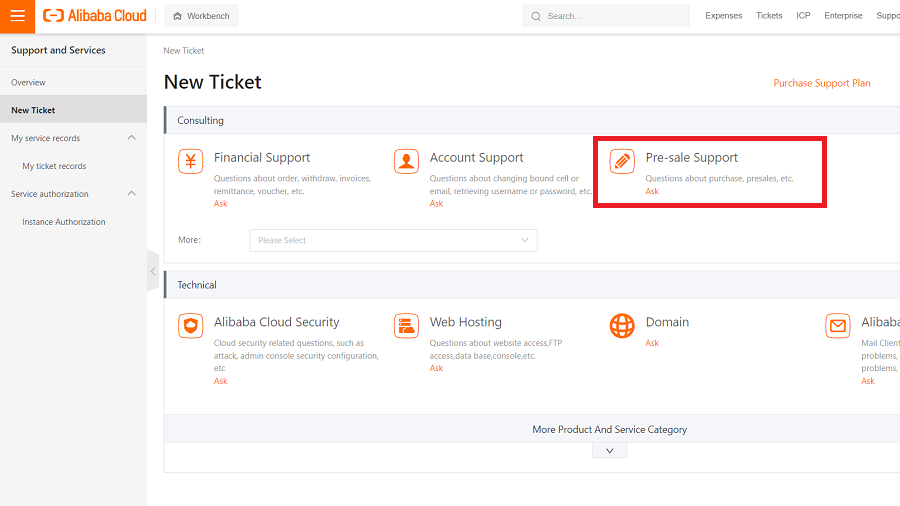This screenshot has width=900, height=506.
Task: Click Purchase Support Plan link
Action: pos(821,83)
